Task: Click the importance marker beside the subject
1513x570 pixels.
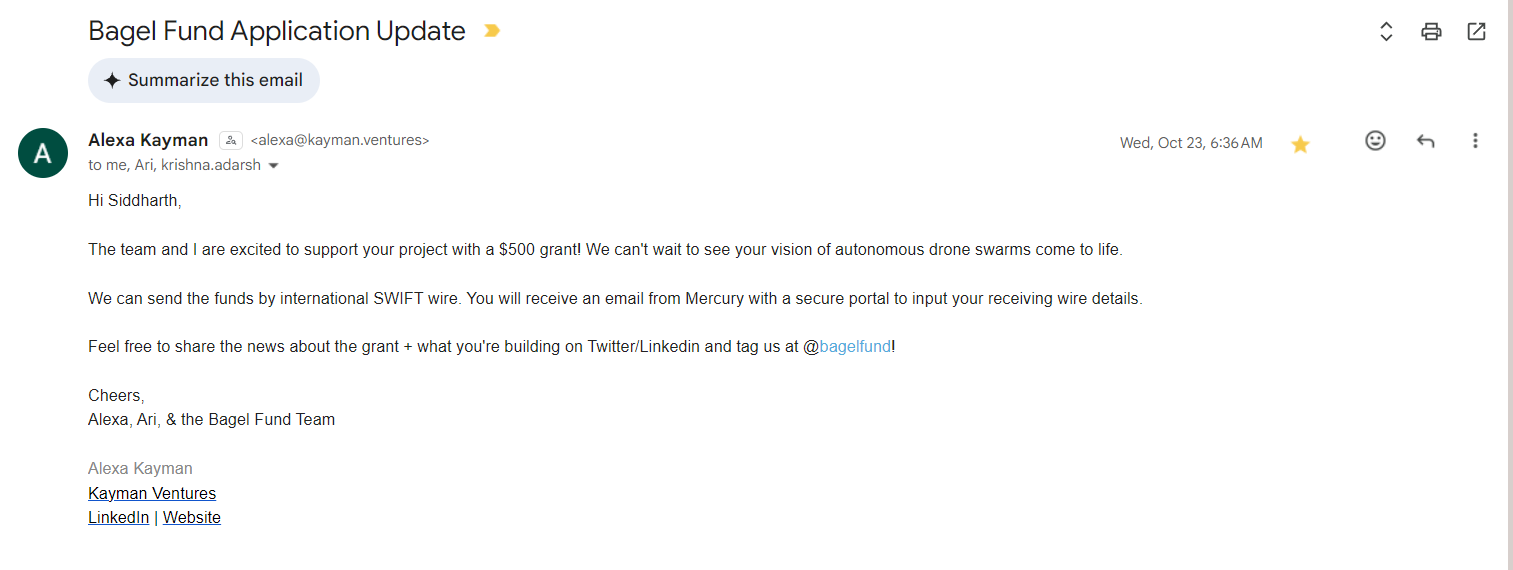Action: (x=491, y=31)
